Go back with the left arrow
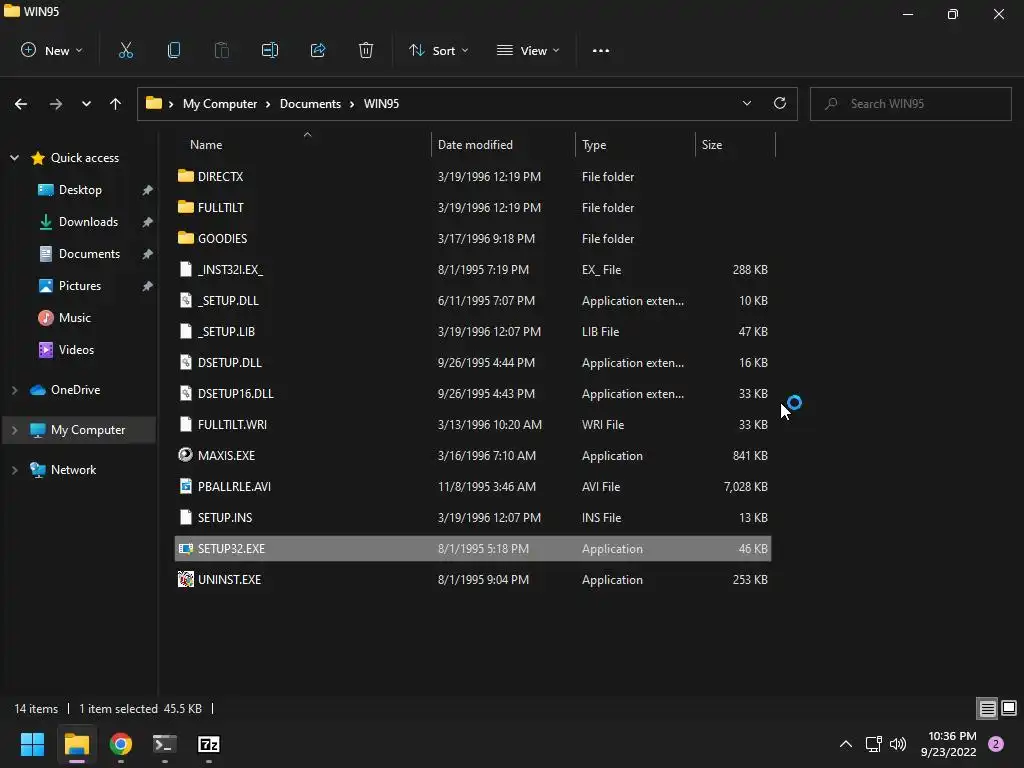The height and width of the screenshot is (768, 1024). tap(21, 104)
